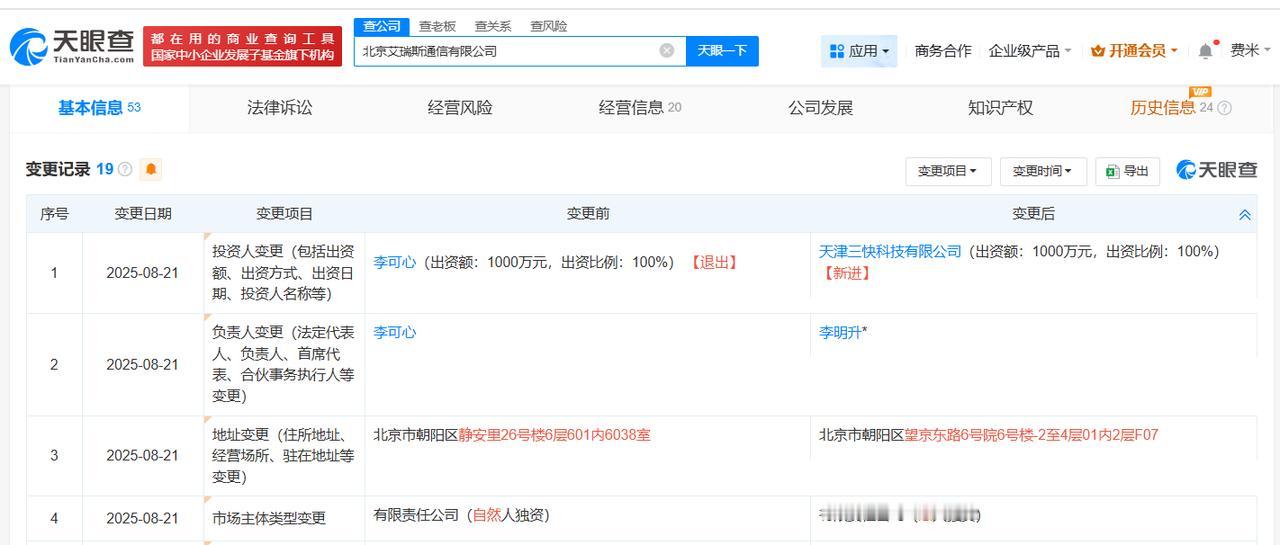
Task: Click the 变更后 column header
Action: click(1033, 213)
